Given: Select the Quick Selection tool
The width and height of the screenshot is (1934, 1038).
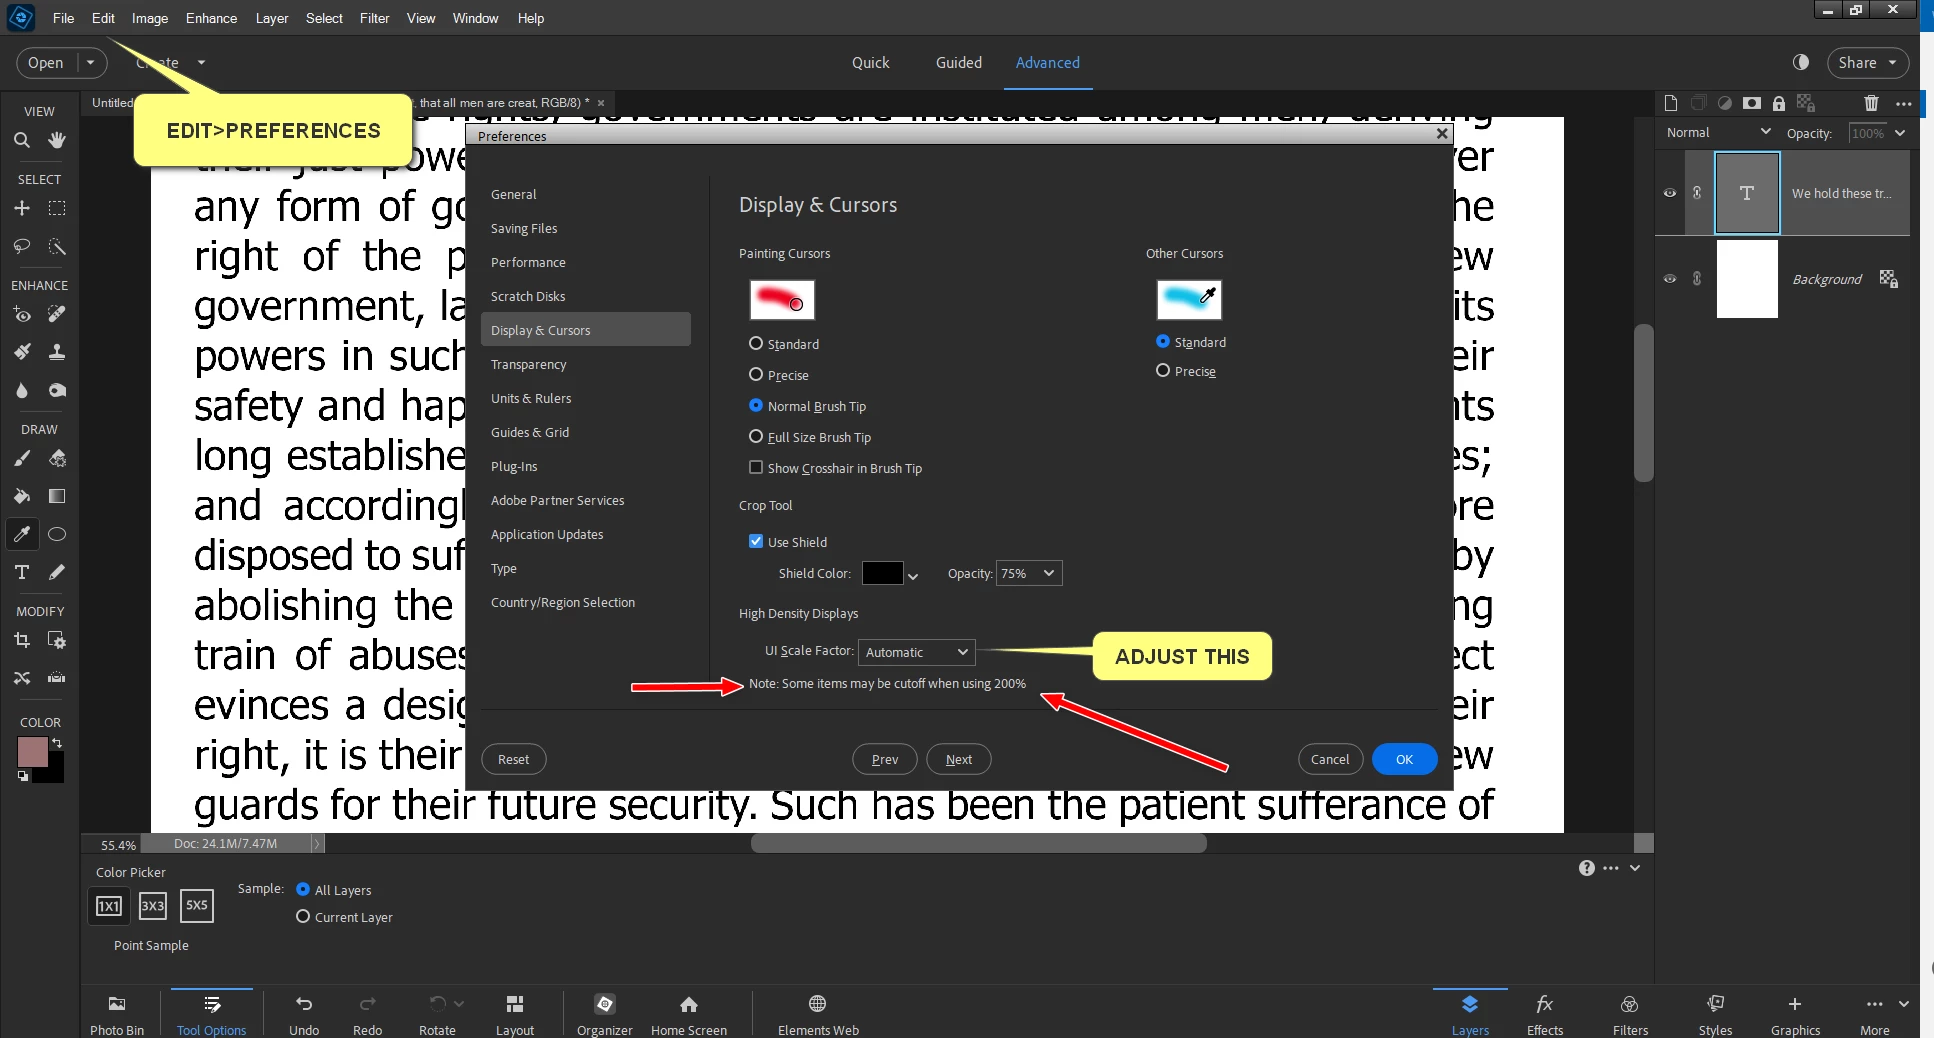Looking at the screenshot, I should pyautogui.click(x=57, y=246).
